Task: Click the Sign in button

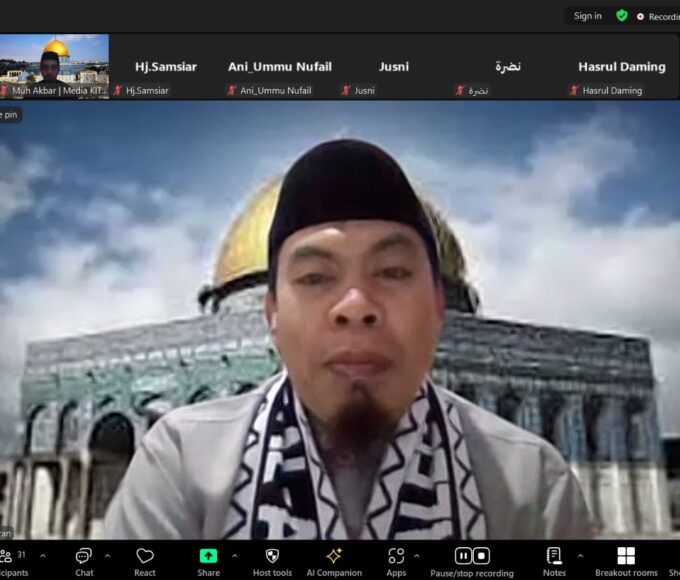Action: [x=587, y=16]
